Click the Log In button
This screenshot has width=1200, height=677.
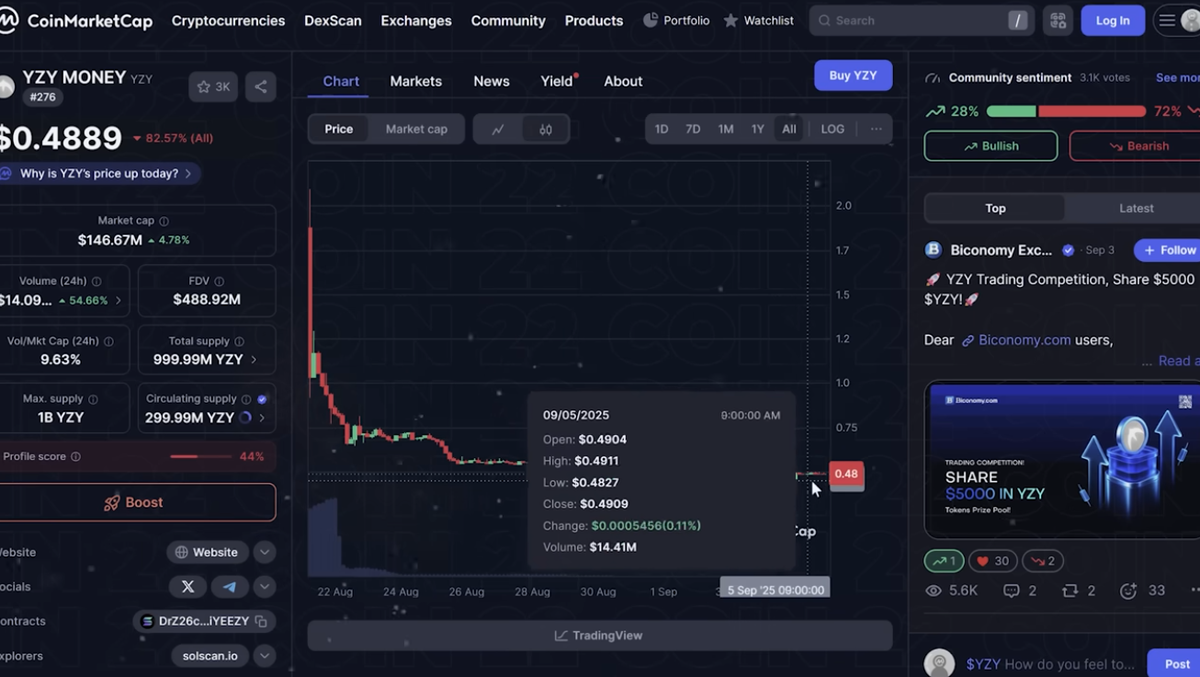click(x=1112, y=20)
